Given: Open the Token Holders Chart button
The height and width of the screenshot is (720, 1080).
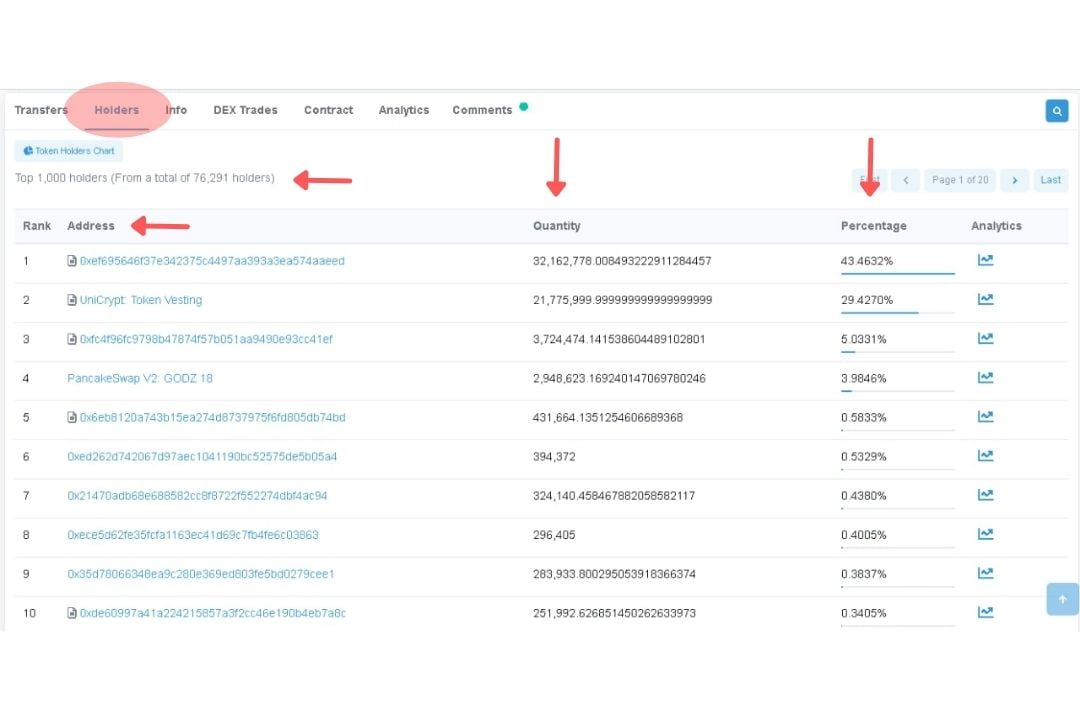Looking at the screenshot, I should coord(69,151).
